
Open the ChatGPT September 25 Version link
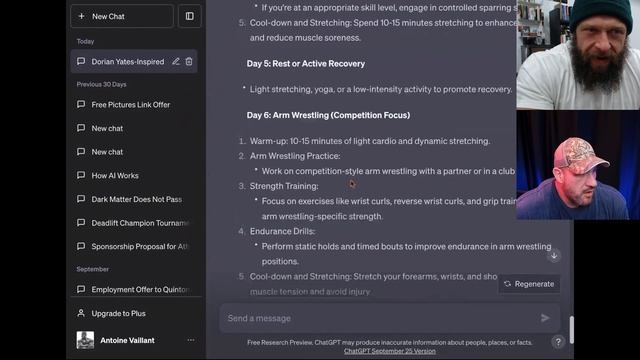(x=389, y=351)
